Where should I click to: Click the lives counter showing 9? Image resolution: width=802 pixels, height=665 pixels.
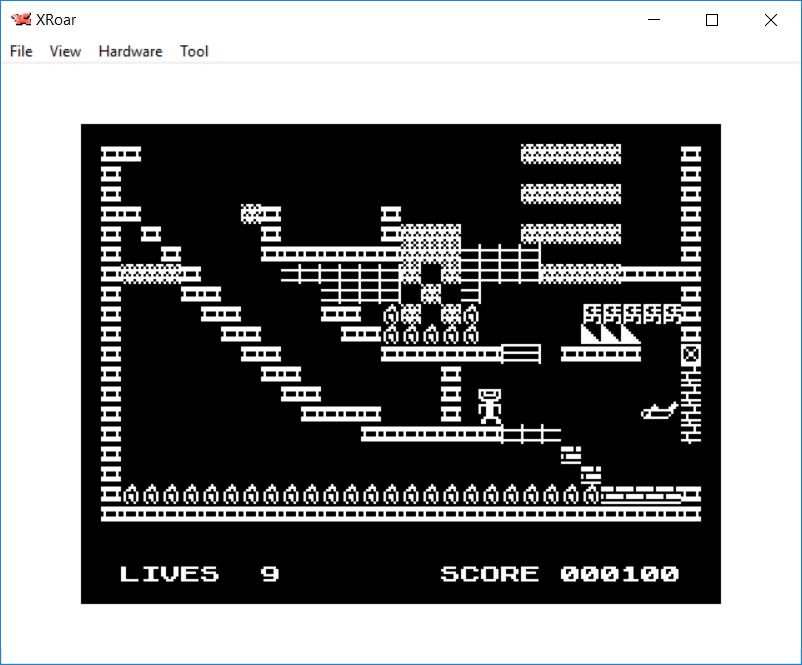[x=270, y=574]
